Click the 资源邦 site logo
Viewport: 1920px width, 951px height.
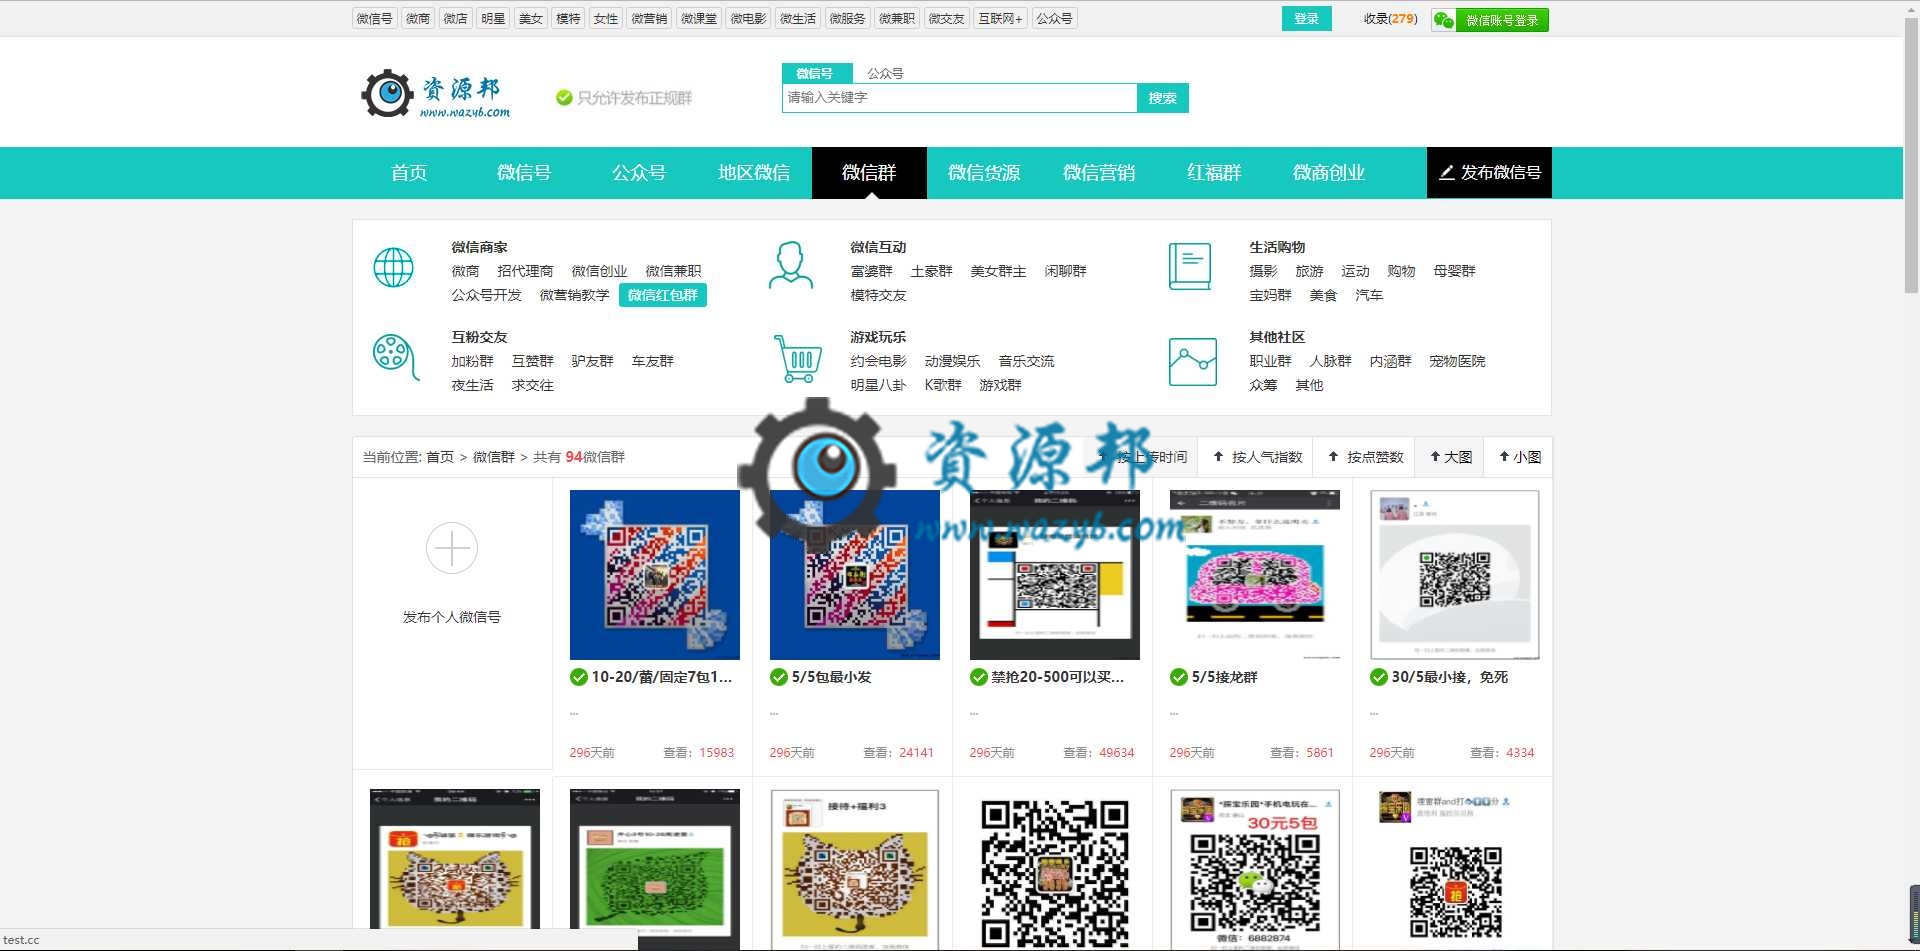[436, 94]
